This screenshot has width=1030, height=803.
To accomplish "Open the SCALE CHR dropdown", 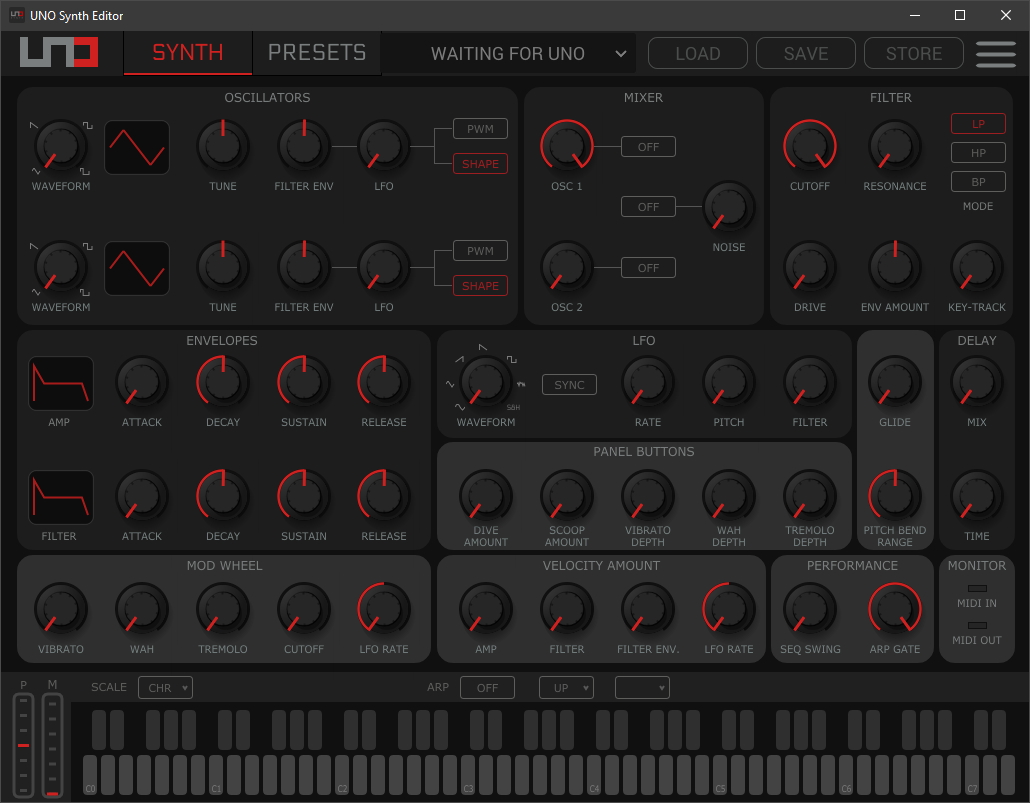I will [166, 687].
